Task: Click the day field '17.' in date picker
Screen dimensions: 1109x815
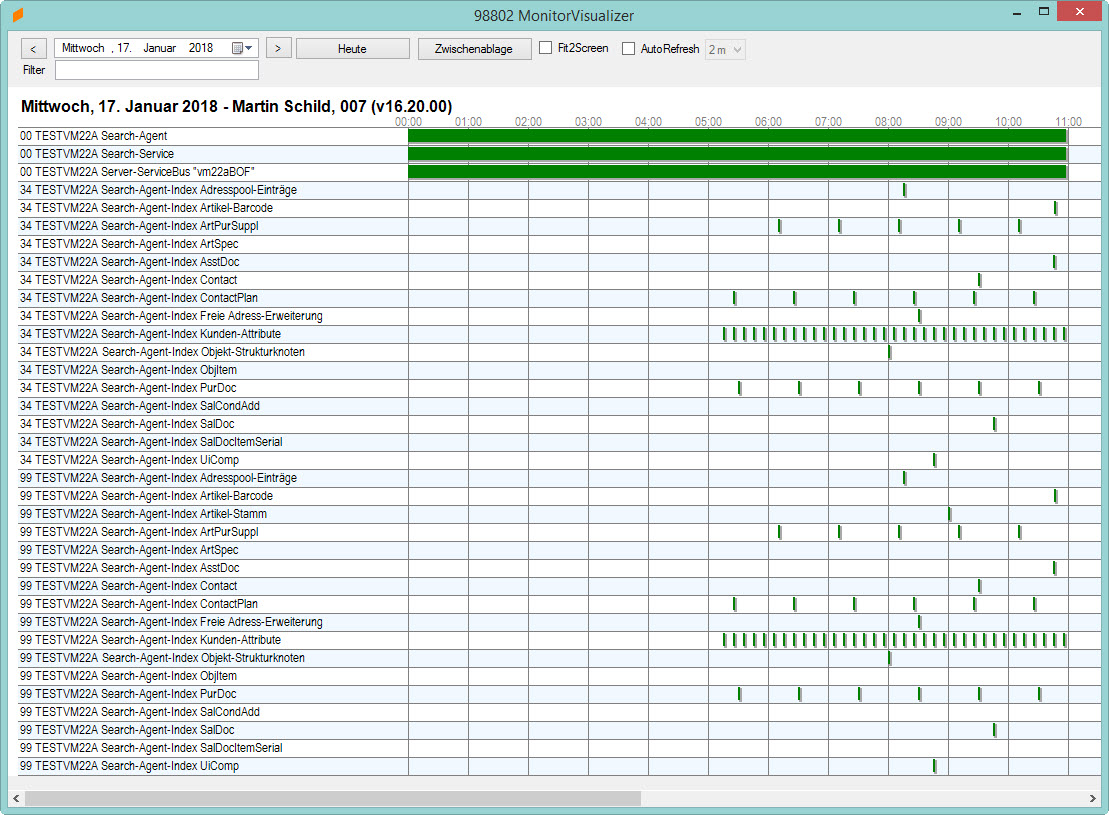Action: coord(124,48)
